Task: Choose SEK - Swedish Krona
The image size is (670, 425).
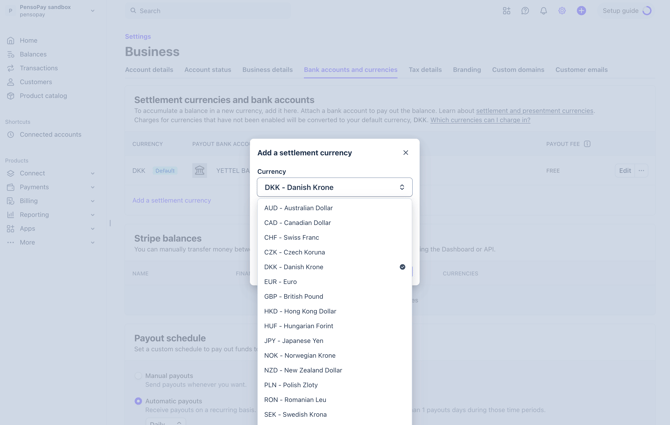Action: coord(335,414)
